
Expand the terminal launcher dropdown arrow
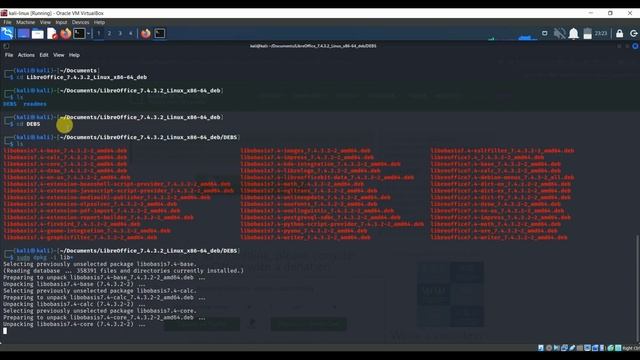pos(88,33)
